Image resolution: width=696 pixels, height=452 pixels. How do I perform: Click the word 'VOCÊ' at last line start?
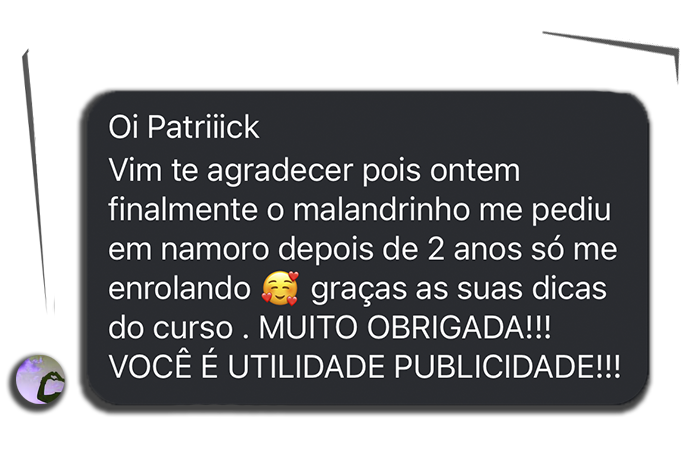[x=150, y=367]
